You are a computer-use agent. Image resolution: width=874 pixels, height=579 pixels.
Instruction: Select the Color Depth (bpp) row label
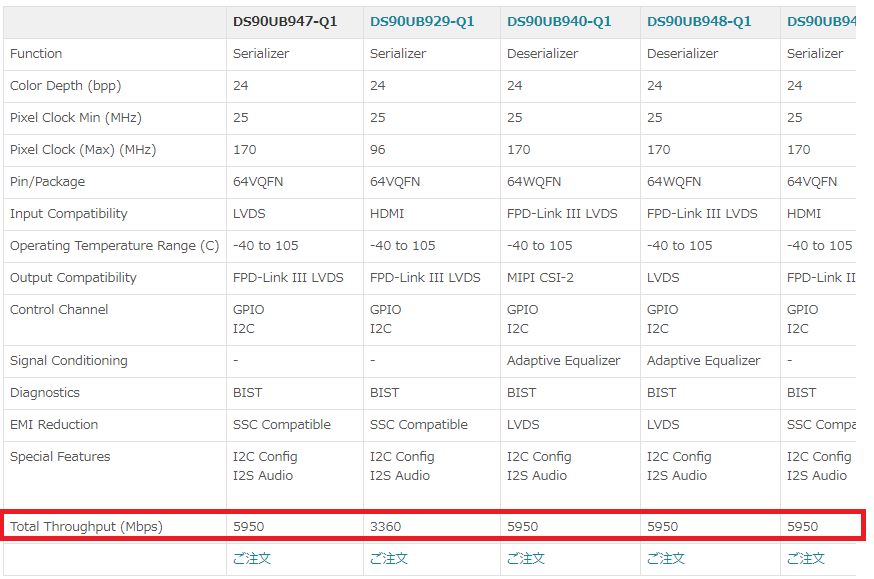click(x=66, y=86)
